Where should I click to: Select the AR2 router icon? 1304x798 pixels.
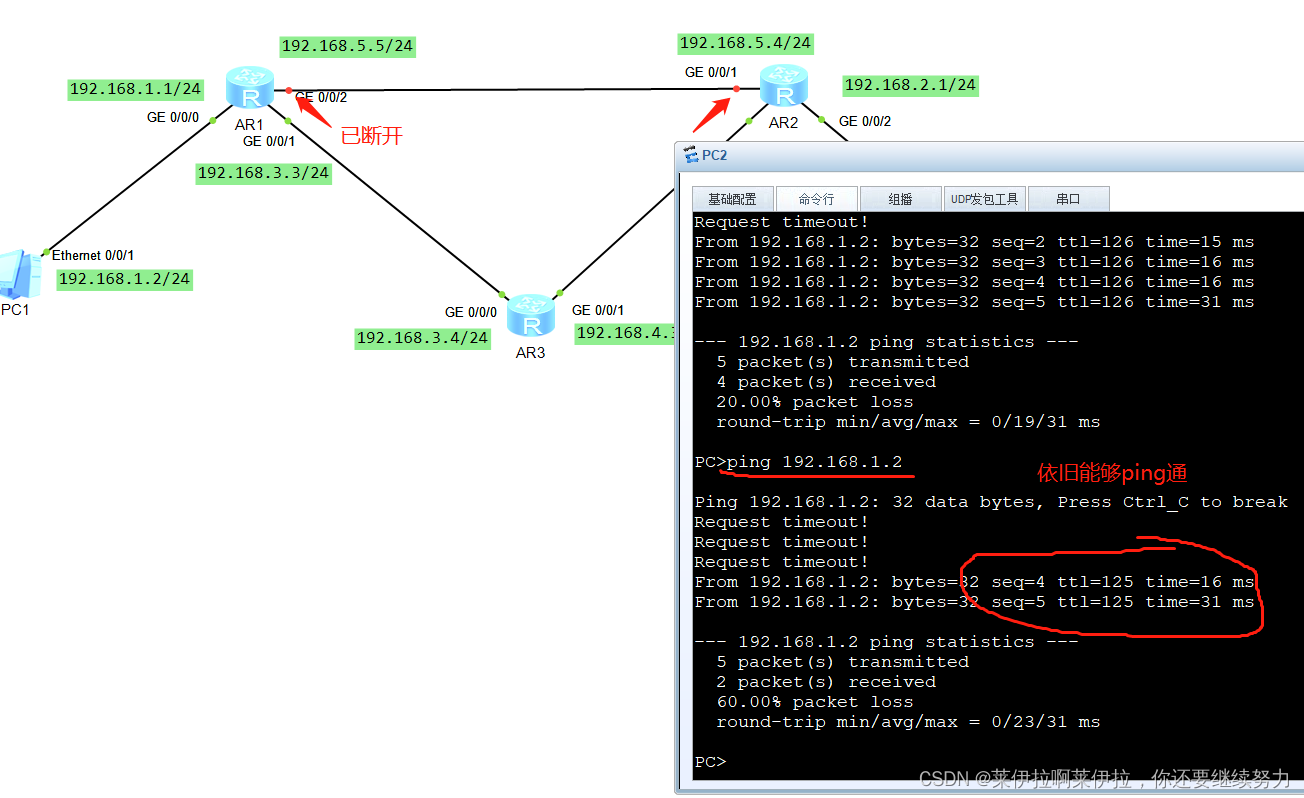click(783, 87)
